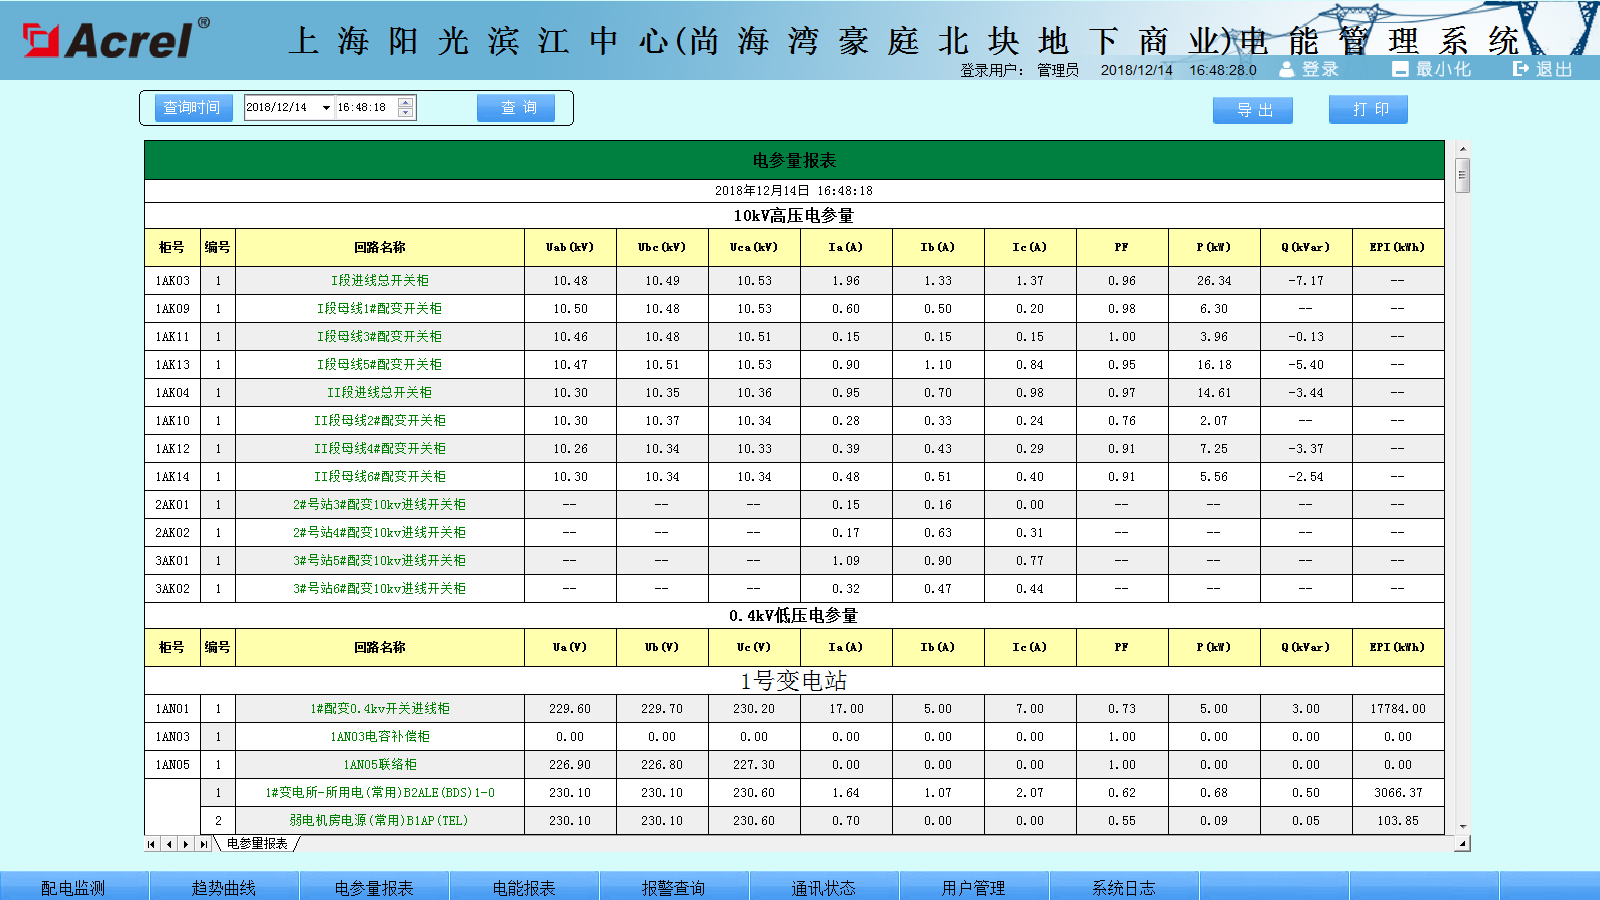Click the minimize (最小化) icon

click(1400, 69)
